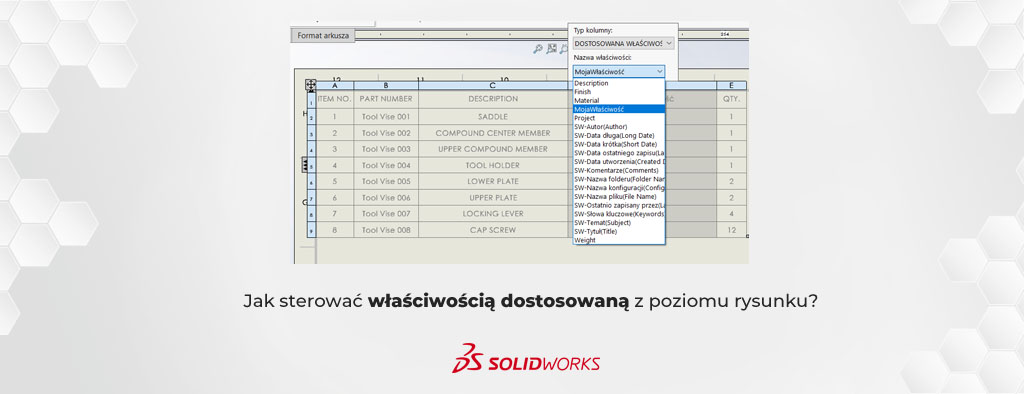
Task: Click the UPPER PLATE cell
Action: click(x=493, y=197)
